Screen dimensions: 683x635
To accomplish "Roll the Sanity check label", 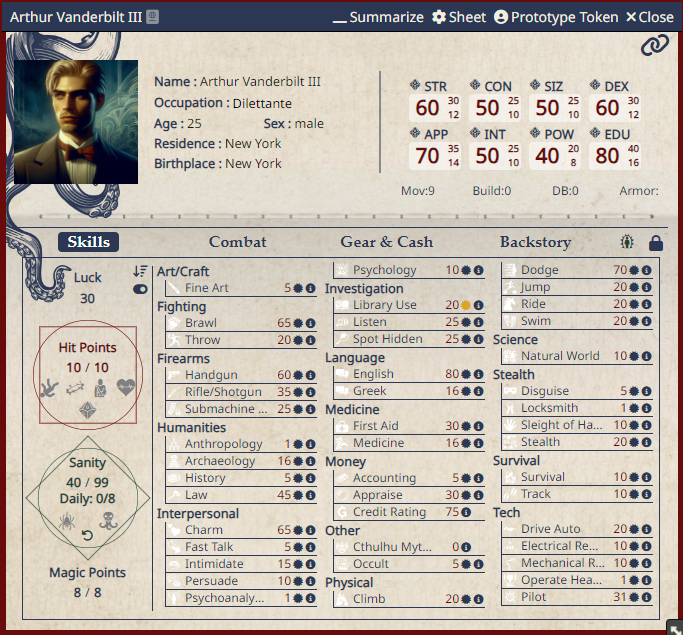I will point(87,463).
